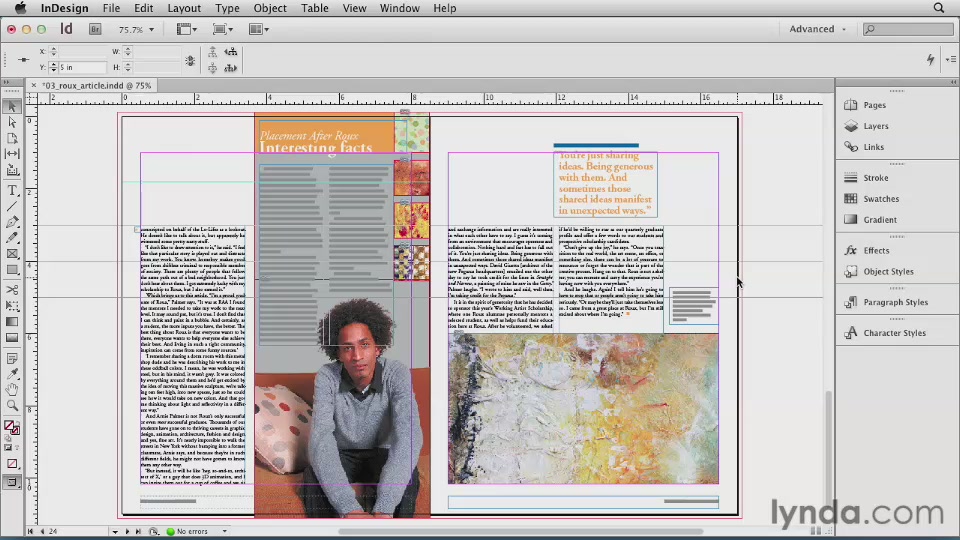Open the Table menu
Image resolution: width=960 pixels, height=540 pixels.
tap(315, 8)
